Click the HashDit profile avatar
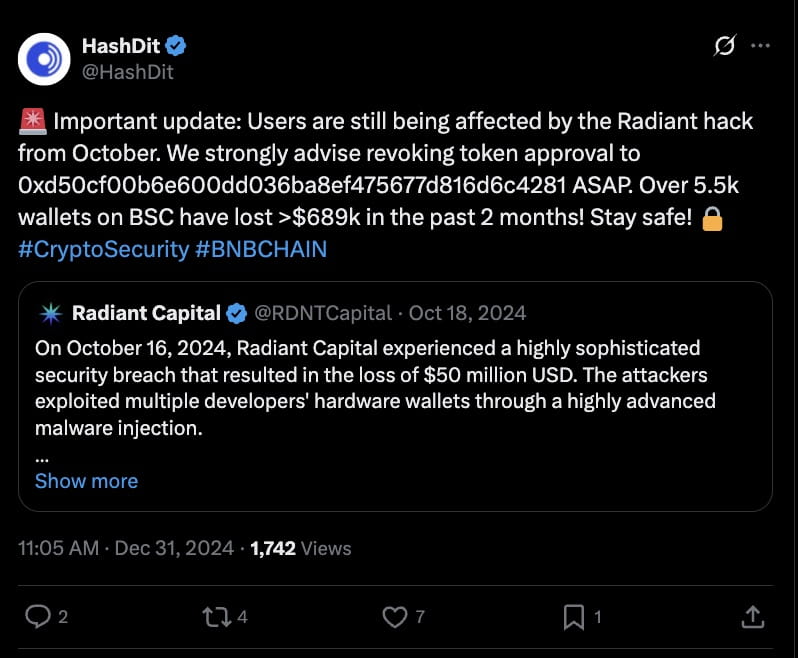 pos(44,59)
